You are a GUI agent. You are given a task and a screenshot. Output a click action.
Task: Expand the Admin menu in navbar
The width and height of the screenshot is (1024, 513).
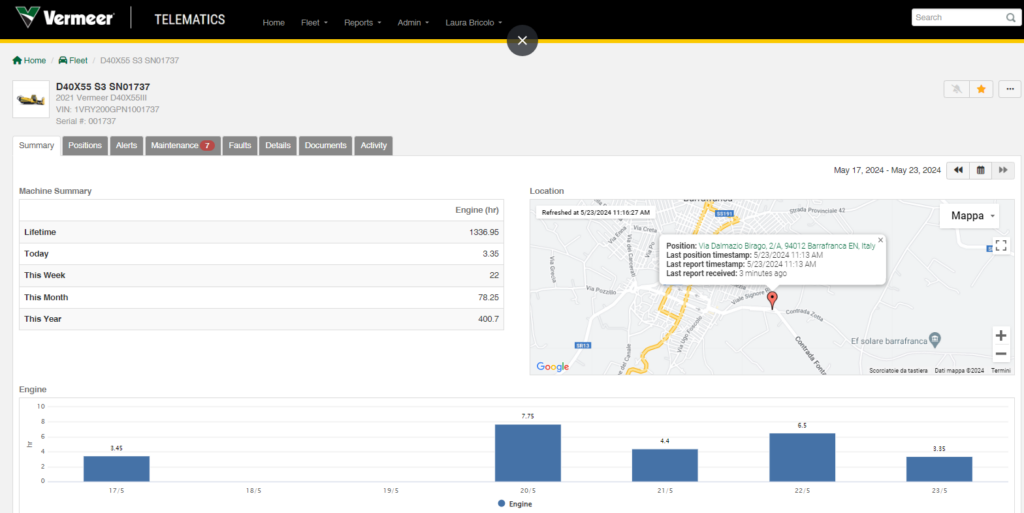pyautogui.click(x=413, y=22)
